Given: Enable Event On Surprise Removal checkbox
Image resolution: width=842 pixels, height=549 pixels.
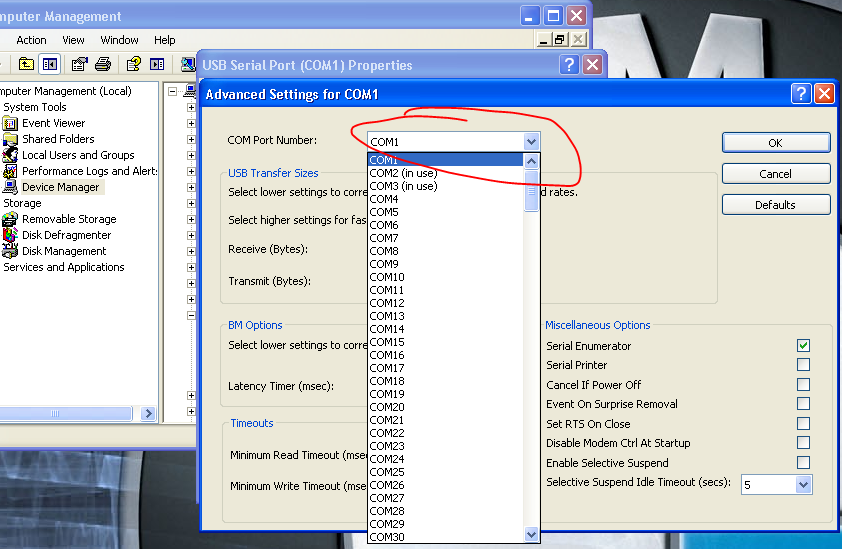Looking at the screenshot, I should pos(803,404).
